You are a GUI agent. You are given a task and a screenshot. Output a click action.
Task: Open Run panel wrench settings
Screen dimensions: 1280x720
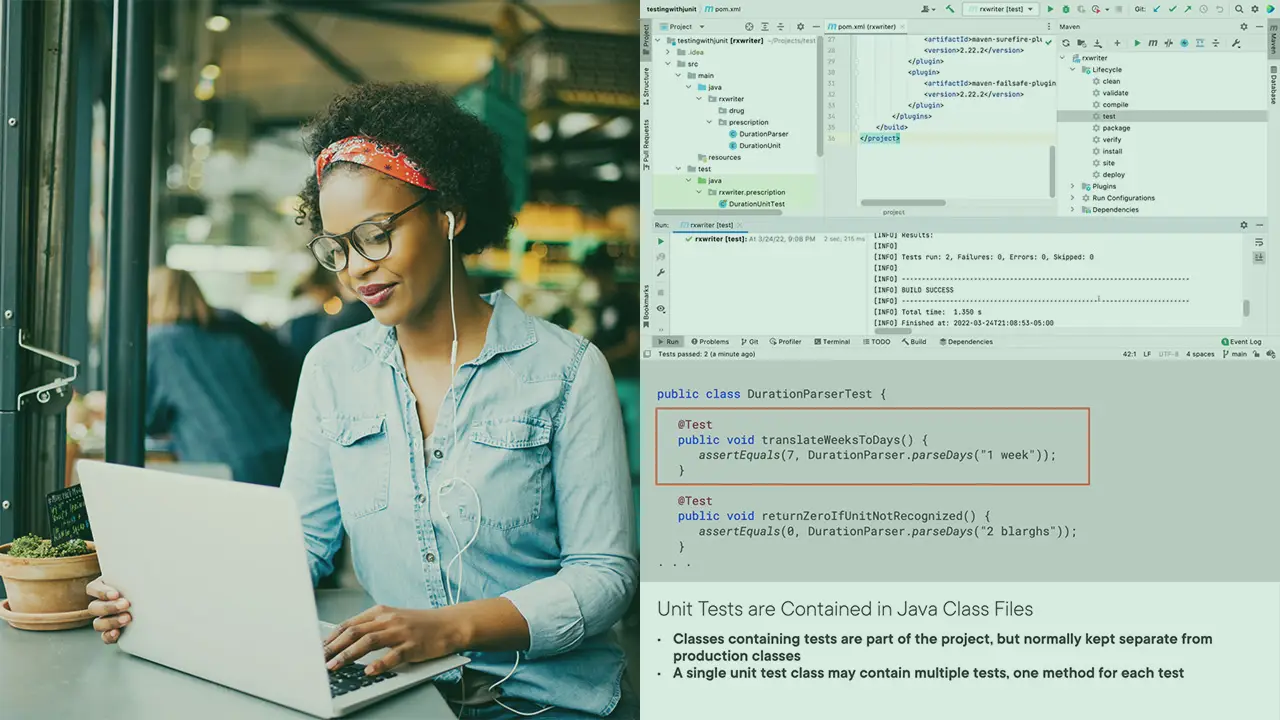point(660,273)
